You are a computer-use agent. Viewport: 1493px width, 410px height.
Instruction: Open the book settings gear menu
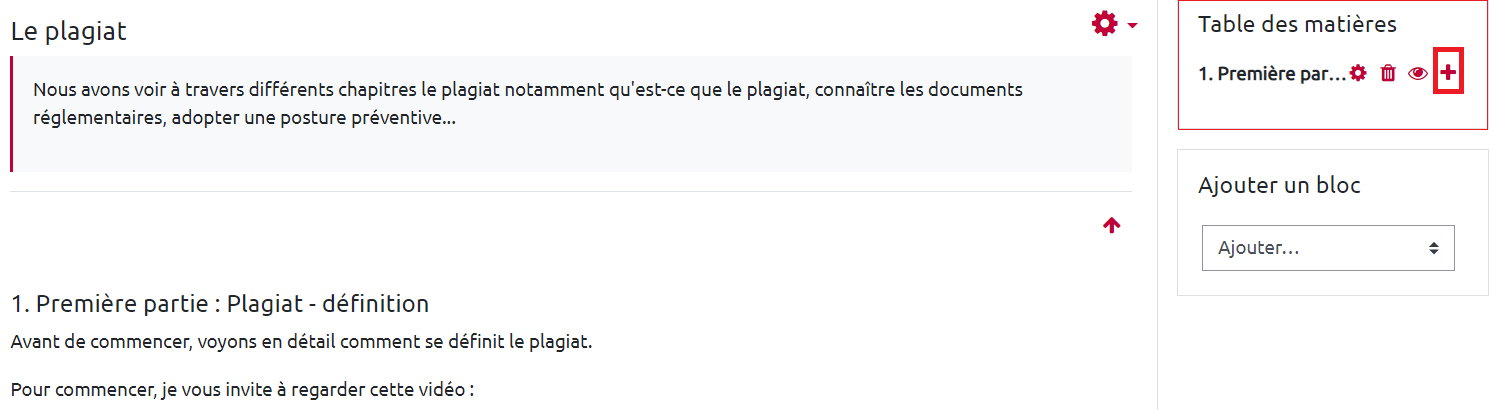(1104, 24)
